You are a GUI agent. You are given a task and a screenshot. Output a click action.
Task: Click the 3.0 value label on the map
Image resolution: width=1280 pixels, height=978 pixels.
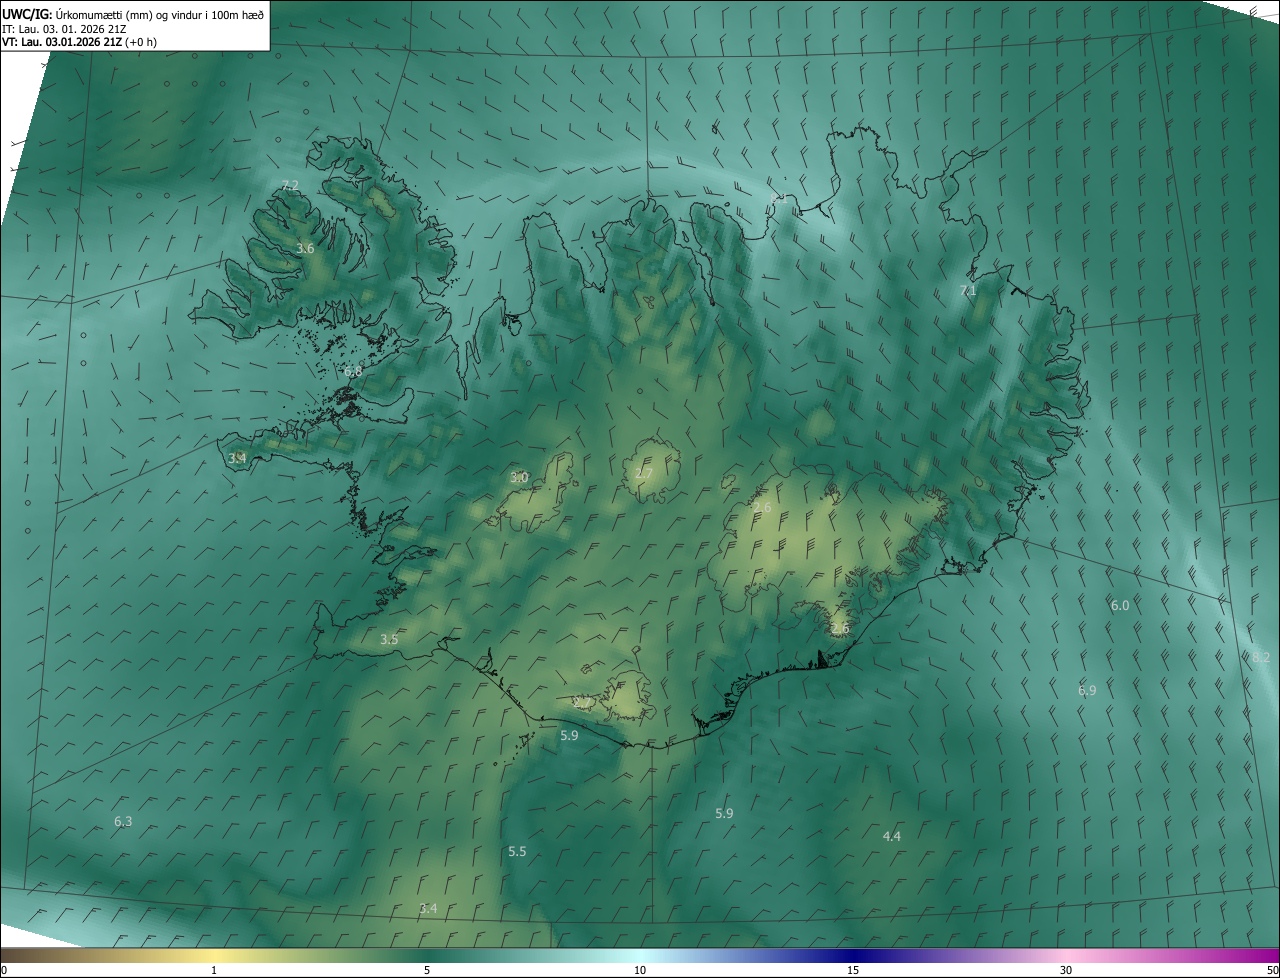point(519,477)
